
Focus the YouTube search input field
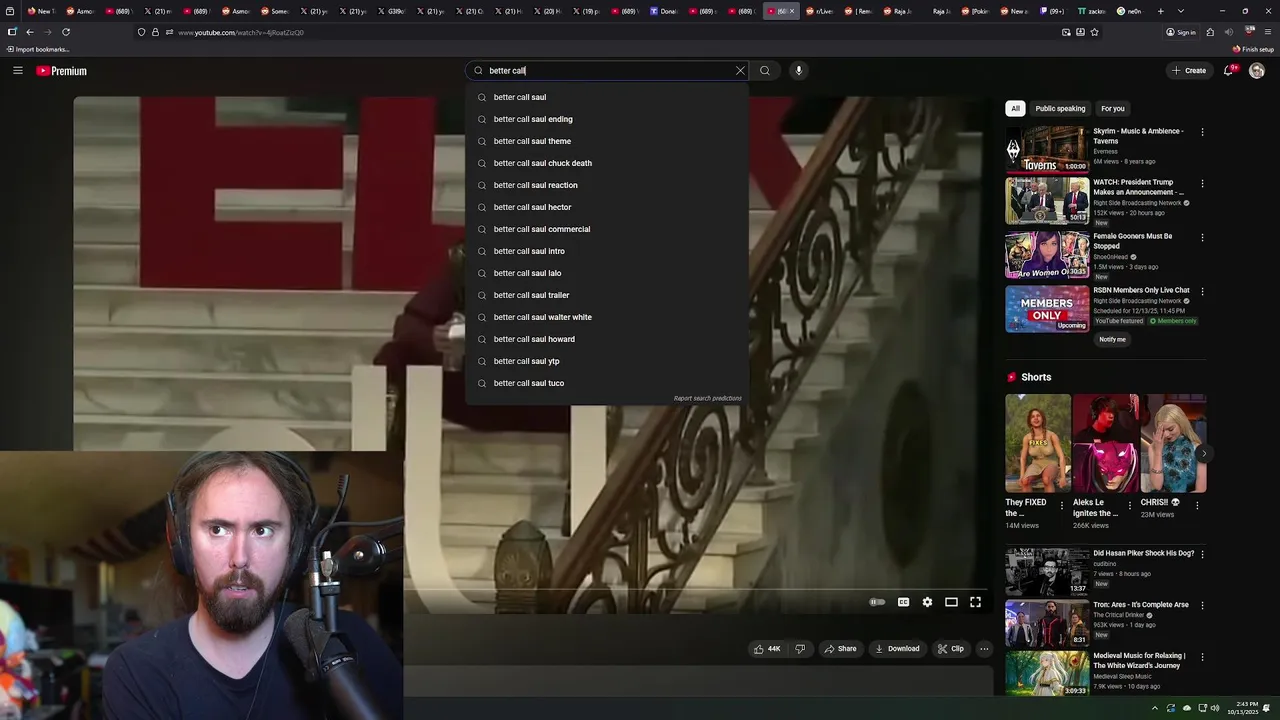pos(608,71)
